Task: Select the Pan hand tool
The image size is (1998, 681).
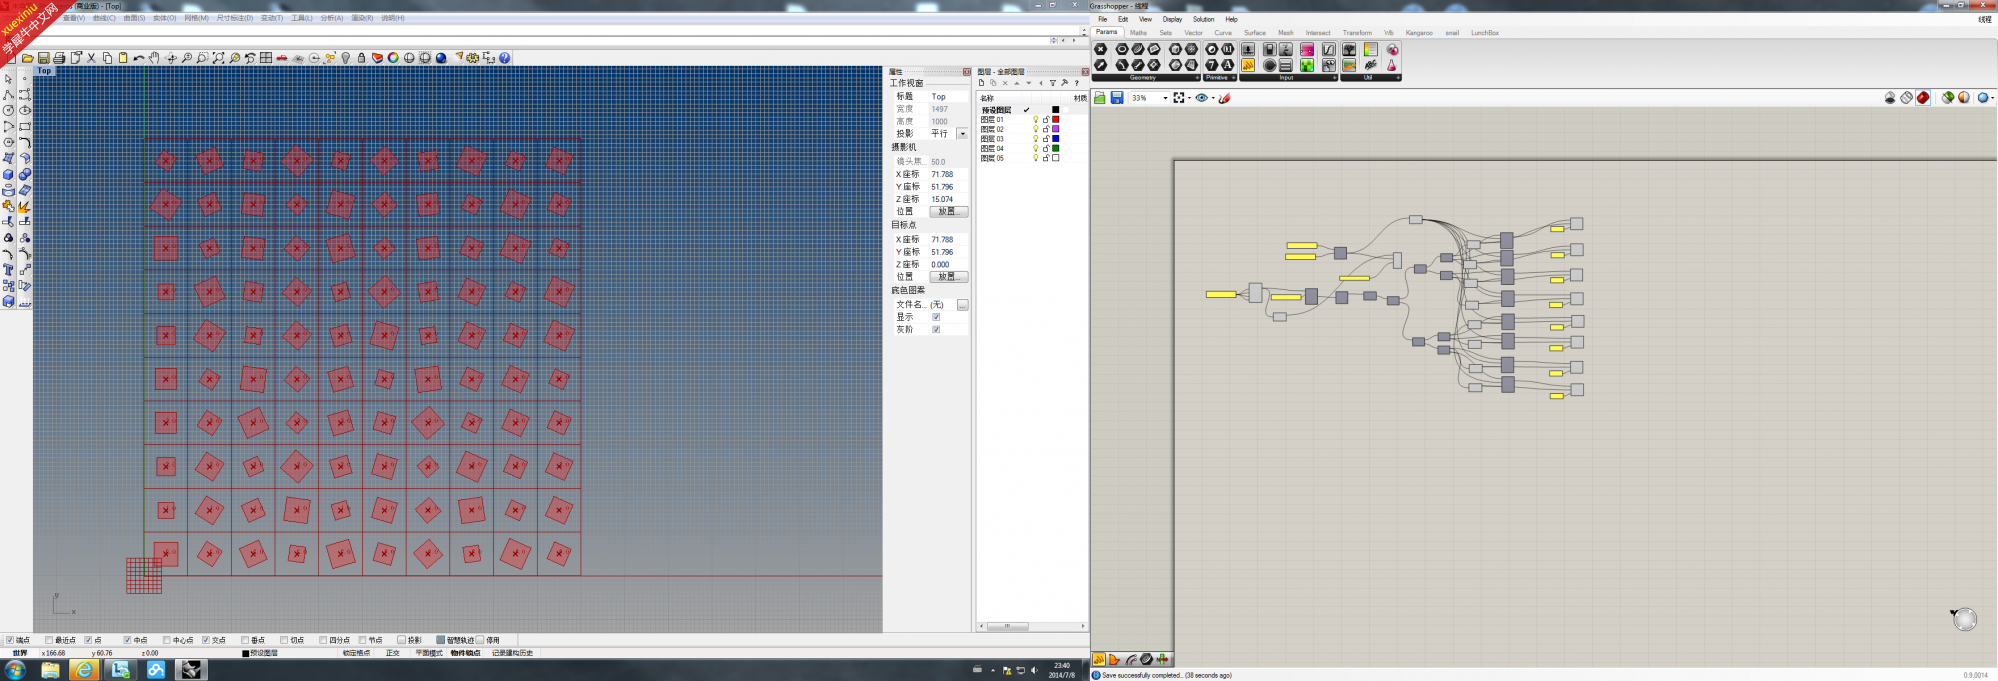Action: pyautogui.click(x=154, y=58)
